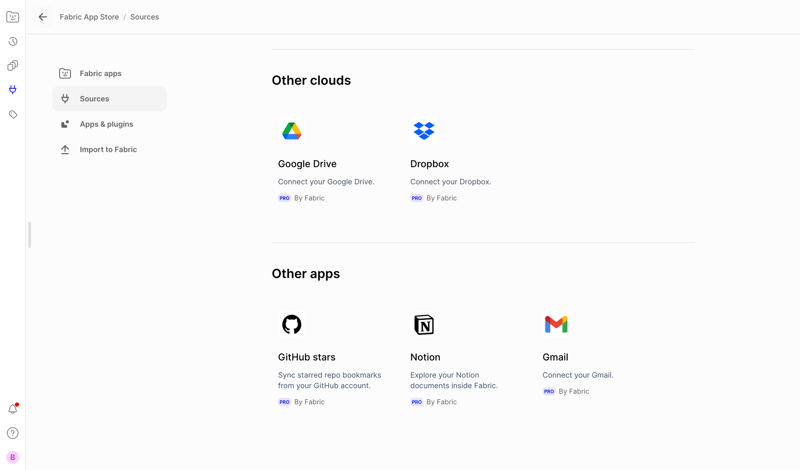Open Apps & plugins section
800x470 pixels.
click(106, 124)
